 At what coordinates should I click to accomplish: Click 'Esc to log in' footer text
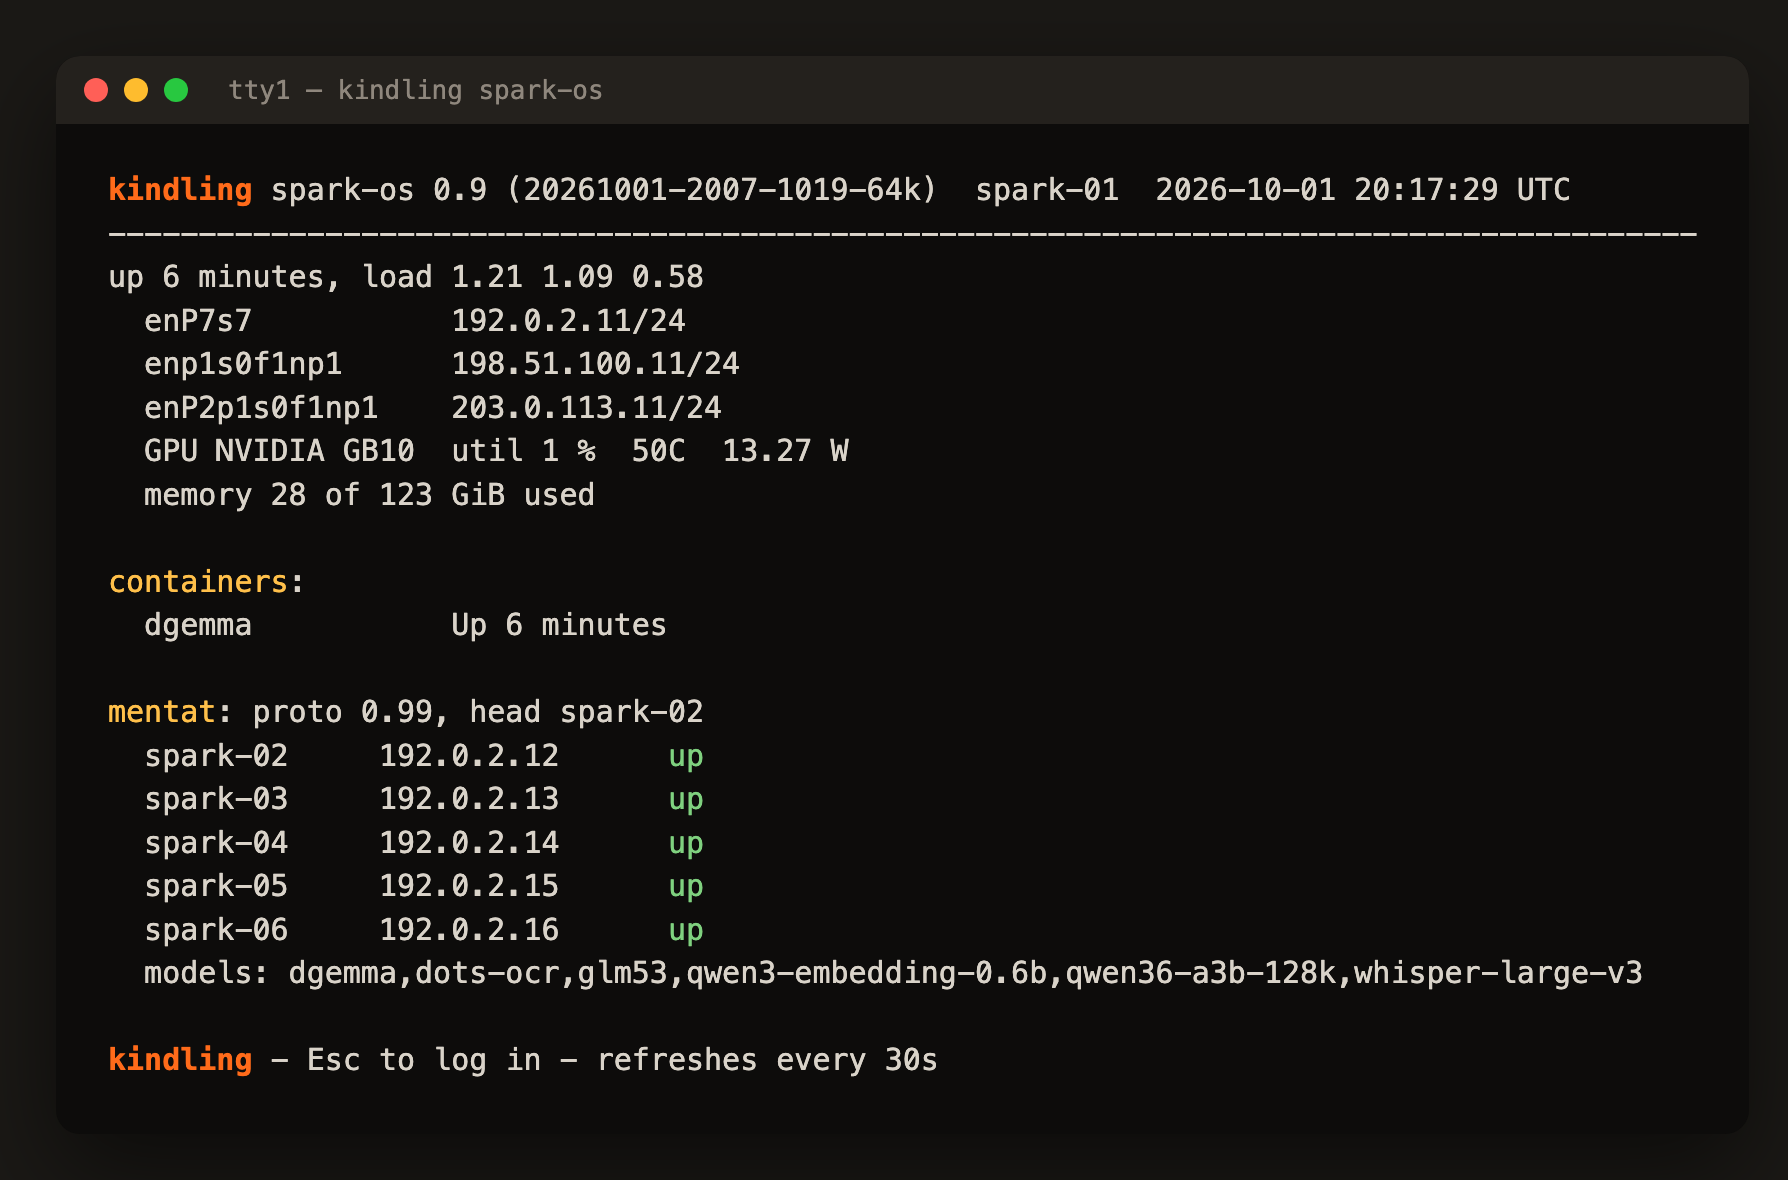[424, 1060]
